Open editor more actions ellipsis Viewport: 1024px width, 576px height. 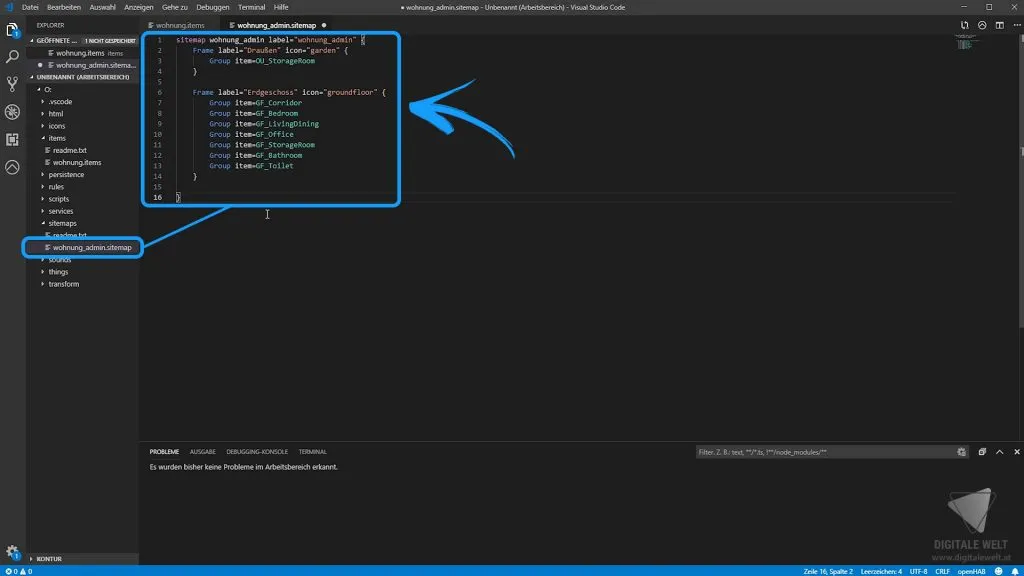point(1016,25)
